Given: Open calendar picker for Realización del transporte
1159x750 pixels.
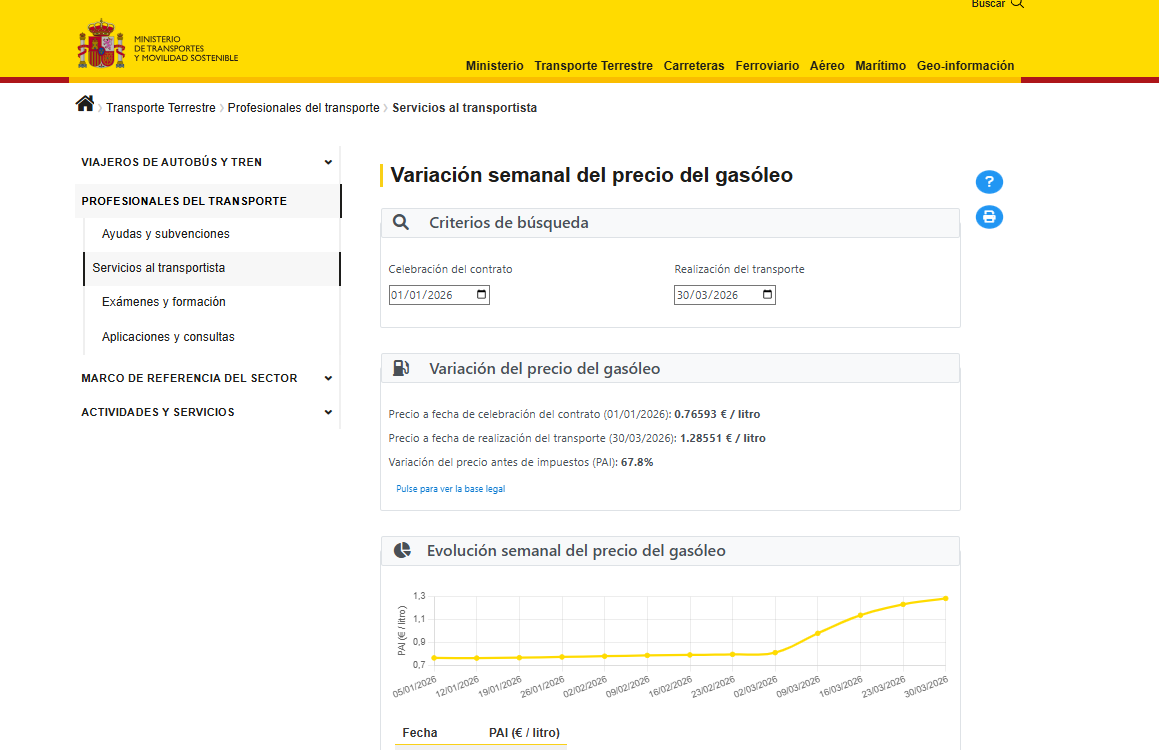Looking at the screenshot, I should tap(767, 295).
